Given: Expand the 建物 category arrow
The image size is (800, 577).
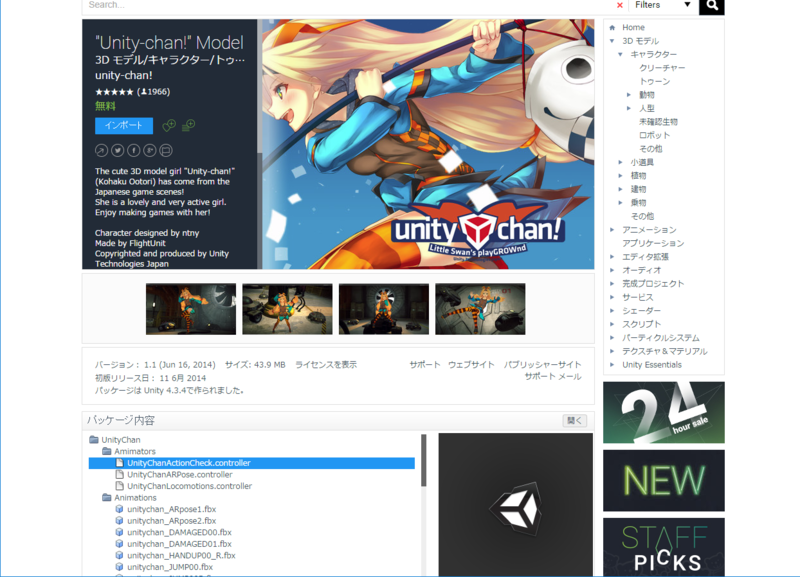Looking at the screenshot, I should point(620,189).
